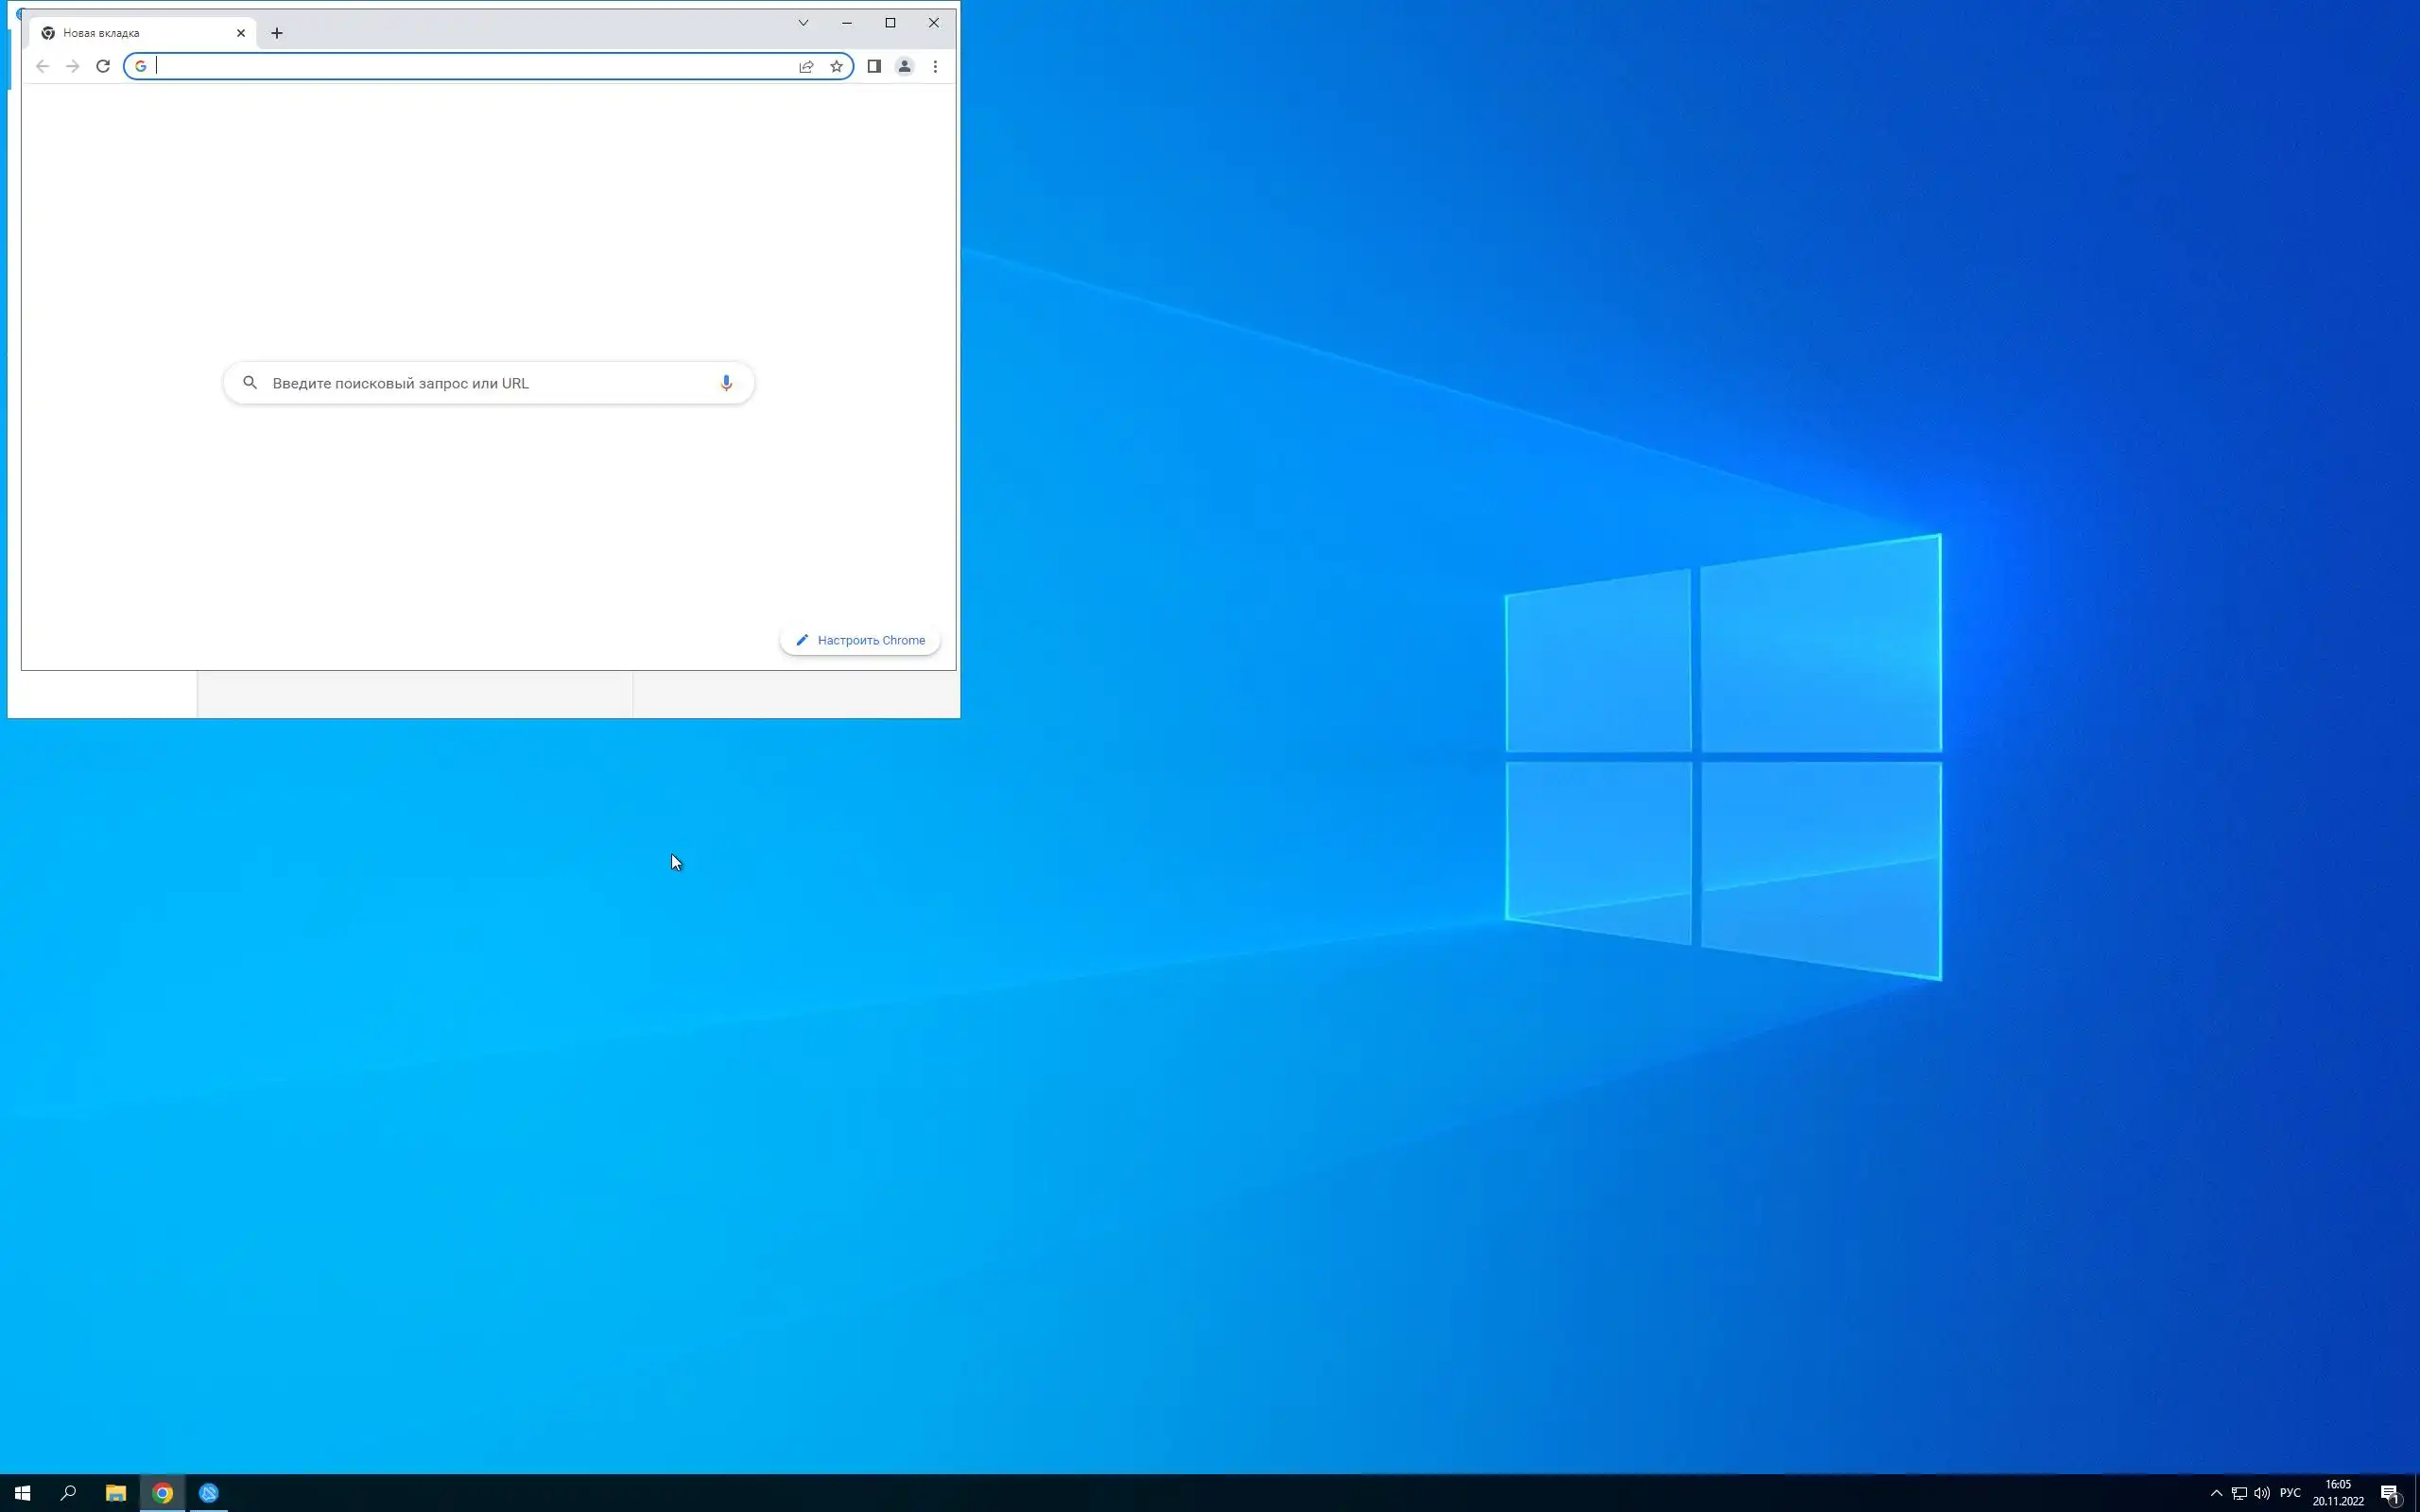Switch keyboard language РУС indicator
This screenshot has width=2420, height=1512.
coord(2290,1493)
